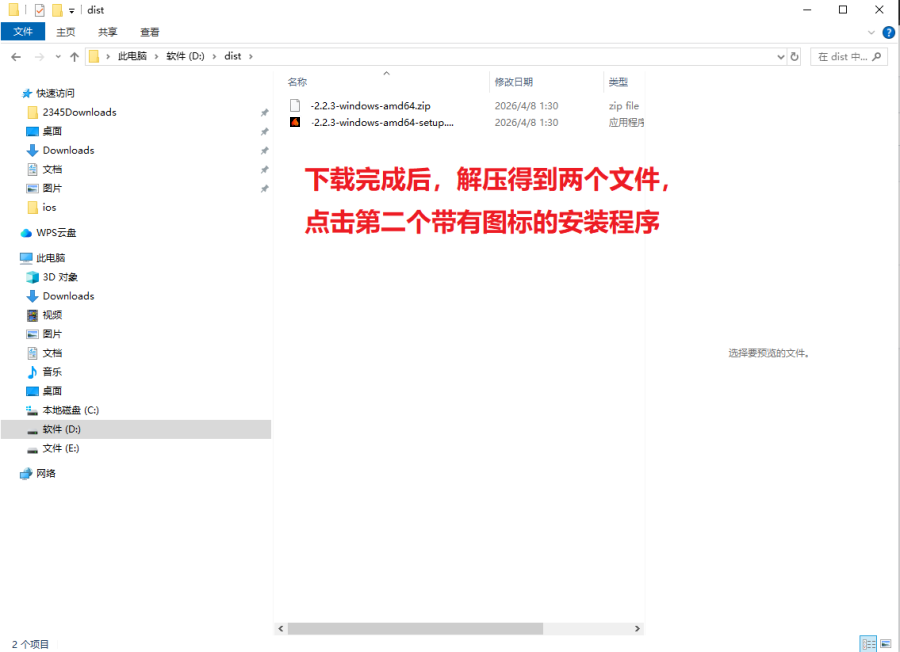This screenshot has height=652, width=900.
Task: Open 3D 对象 under 此电脑
Action: (60, 277)
